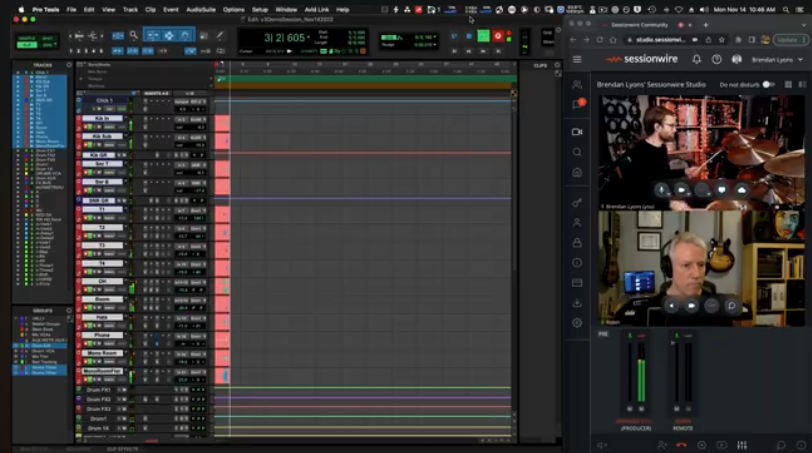
Task: Click the download icon in Sessionwire sidebar
Action: coord(577,303)
